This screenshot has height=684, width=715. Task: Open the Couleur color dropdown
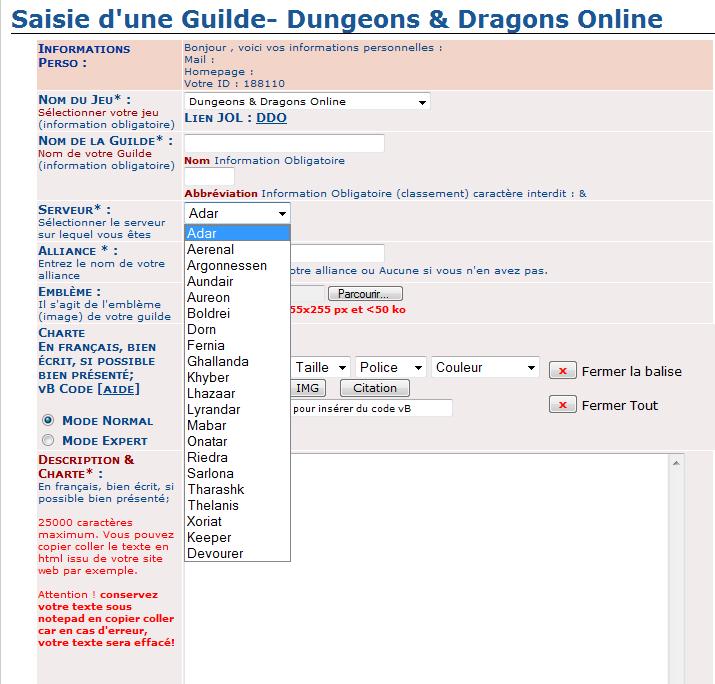point(486,368)
